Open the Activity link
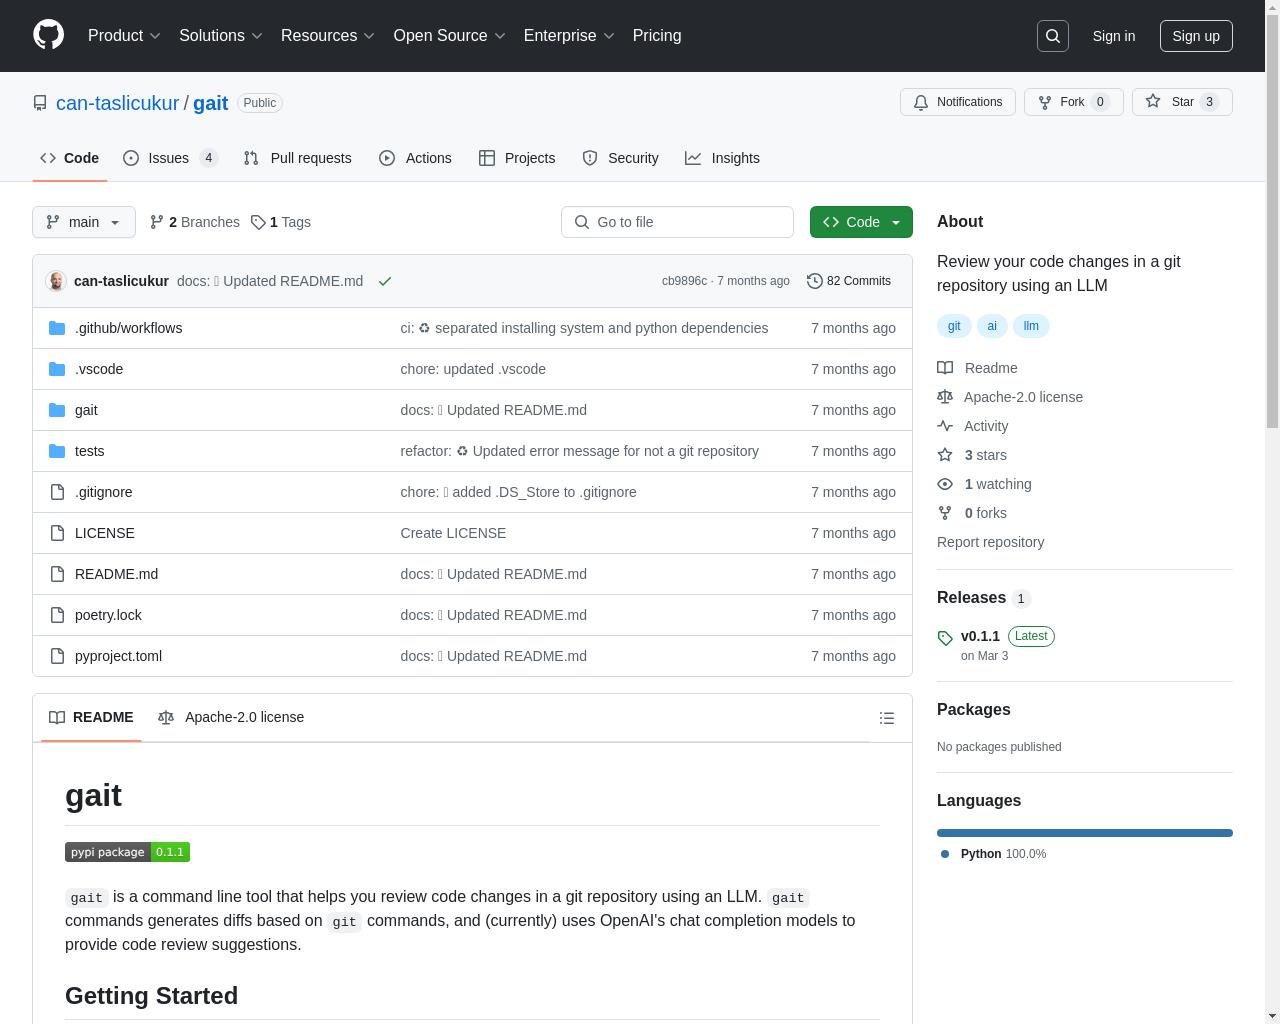 (x=972, y=426)
